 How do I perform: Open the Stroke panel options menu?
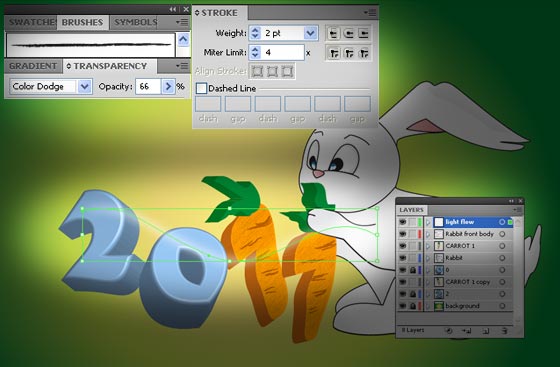point(370,13)
